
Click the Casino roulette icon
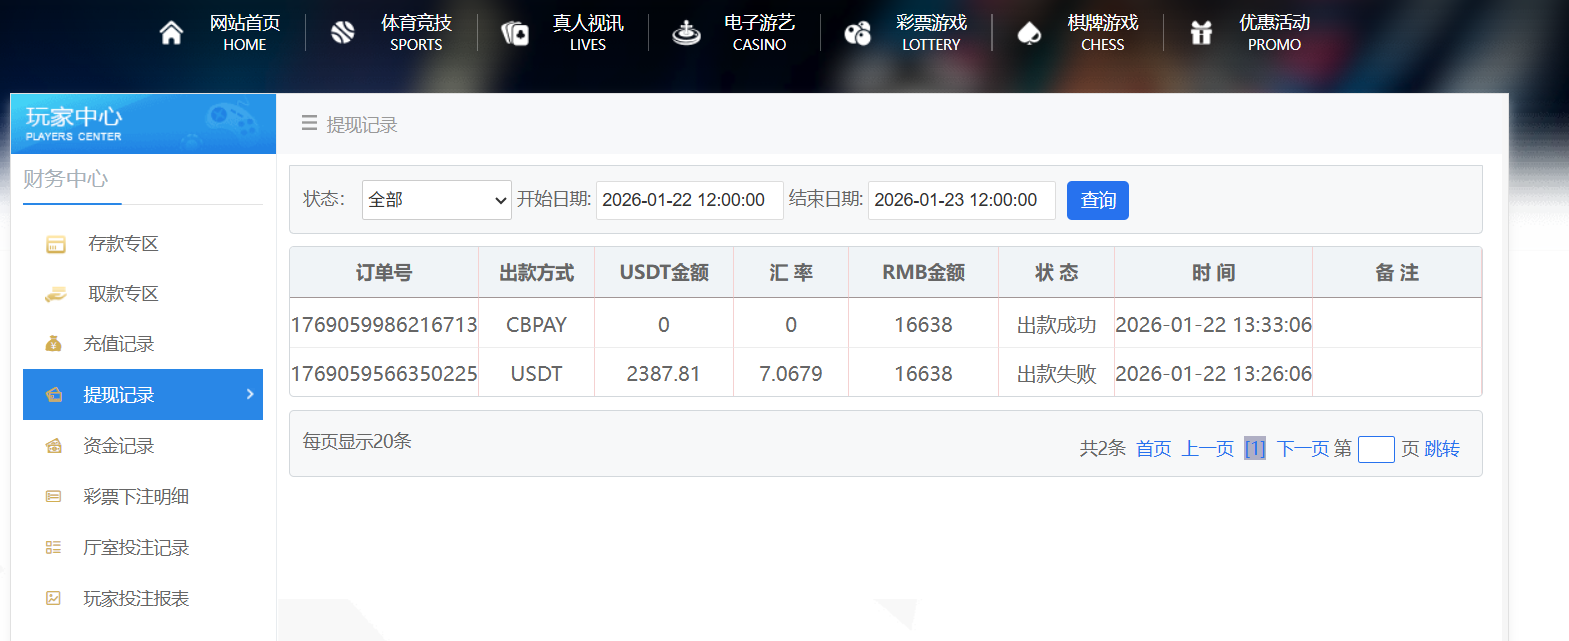[686, 33]
